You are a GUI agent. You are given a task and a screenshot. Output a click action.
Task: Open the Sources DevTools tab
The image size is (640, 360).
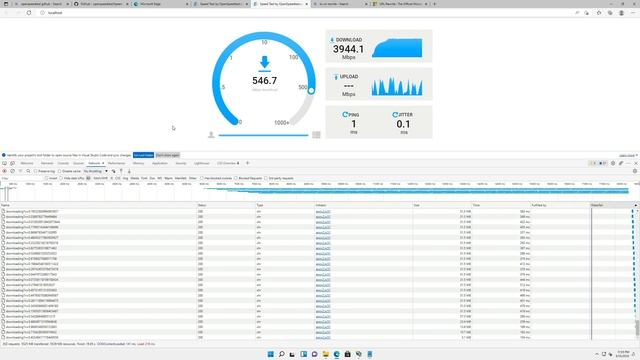[78, 163]
